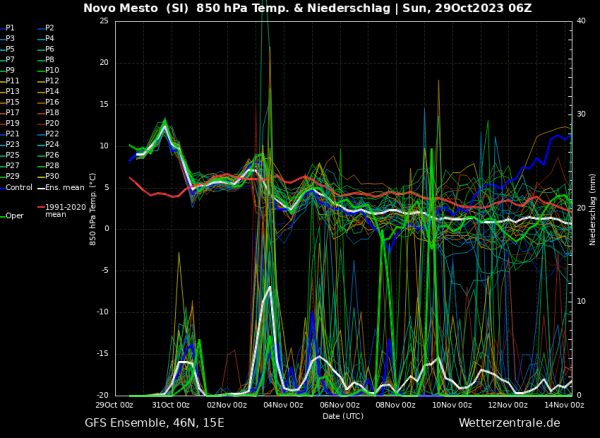Select the P16 legend entry

tap(48, 102)
